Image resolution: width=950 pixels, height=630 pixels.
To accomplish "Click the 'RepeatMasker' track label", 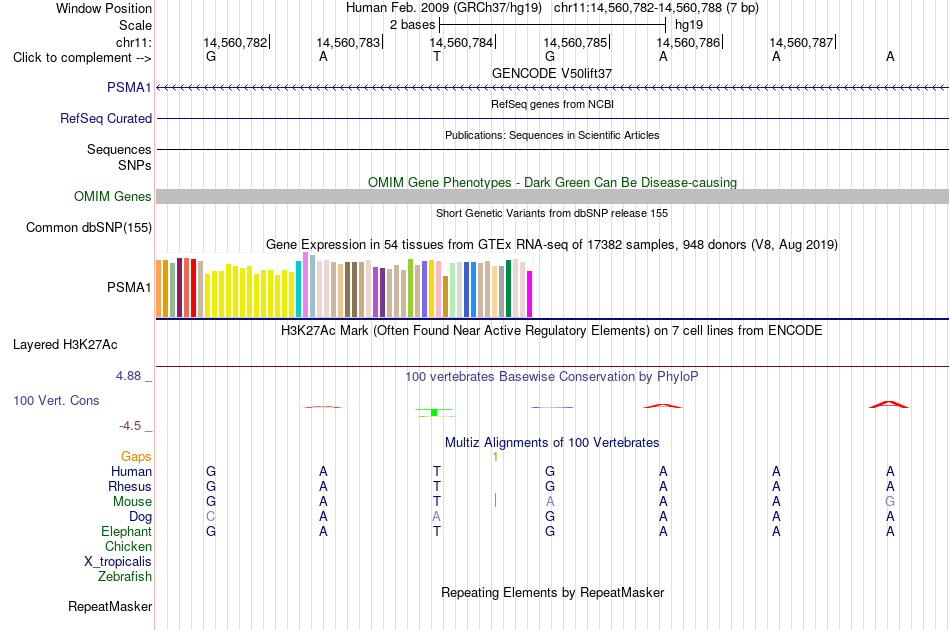I will [x=110, y=606].
